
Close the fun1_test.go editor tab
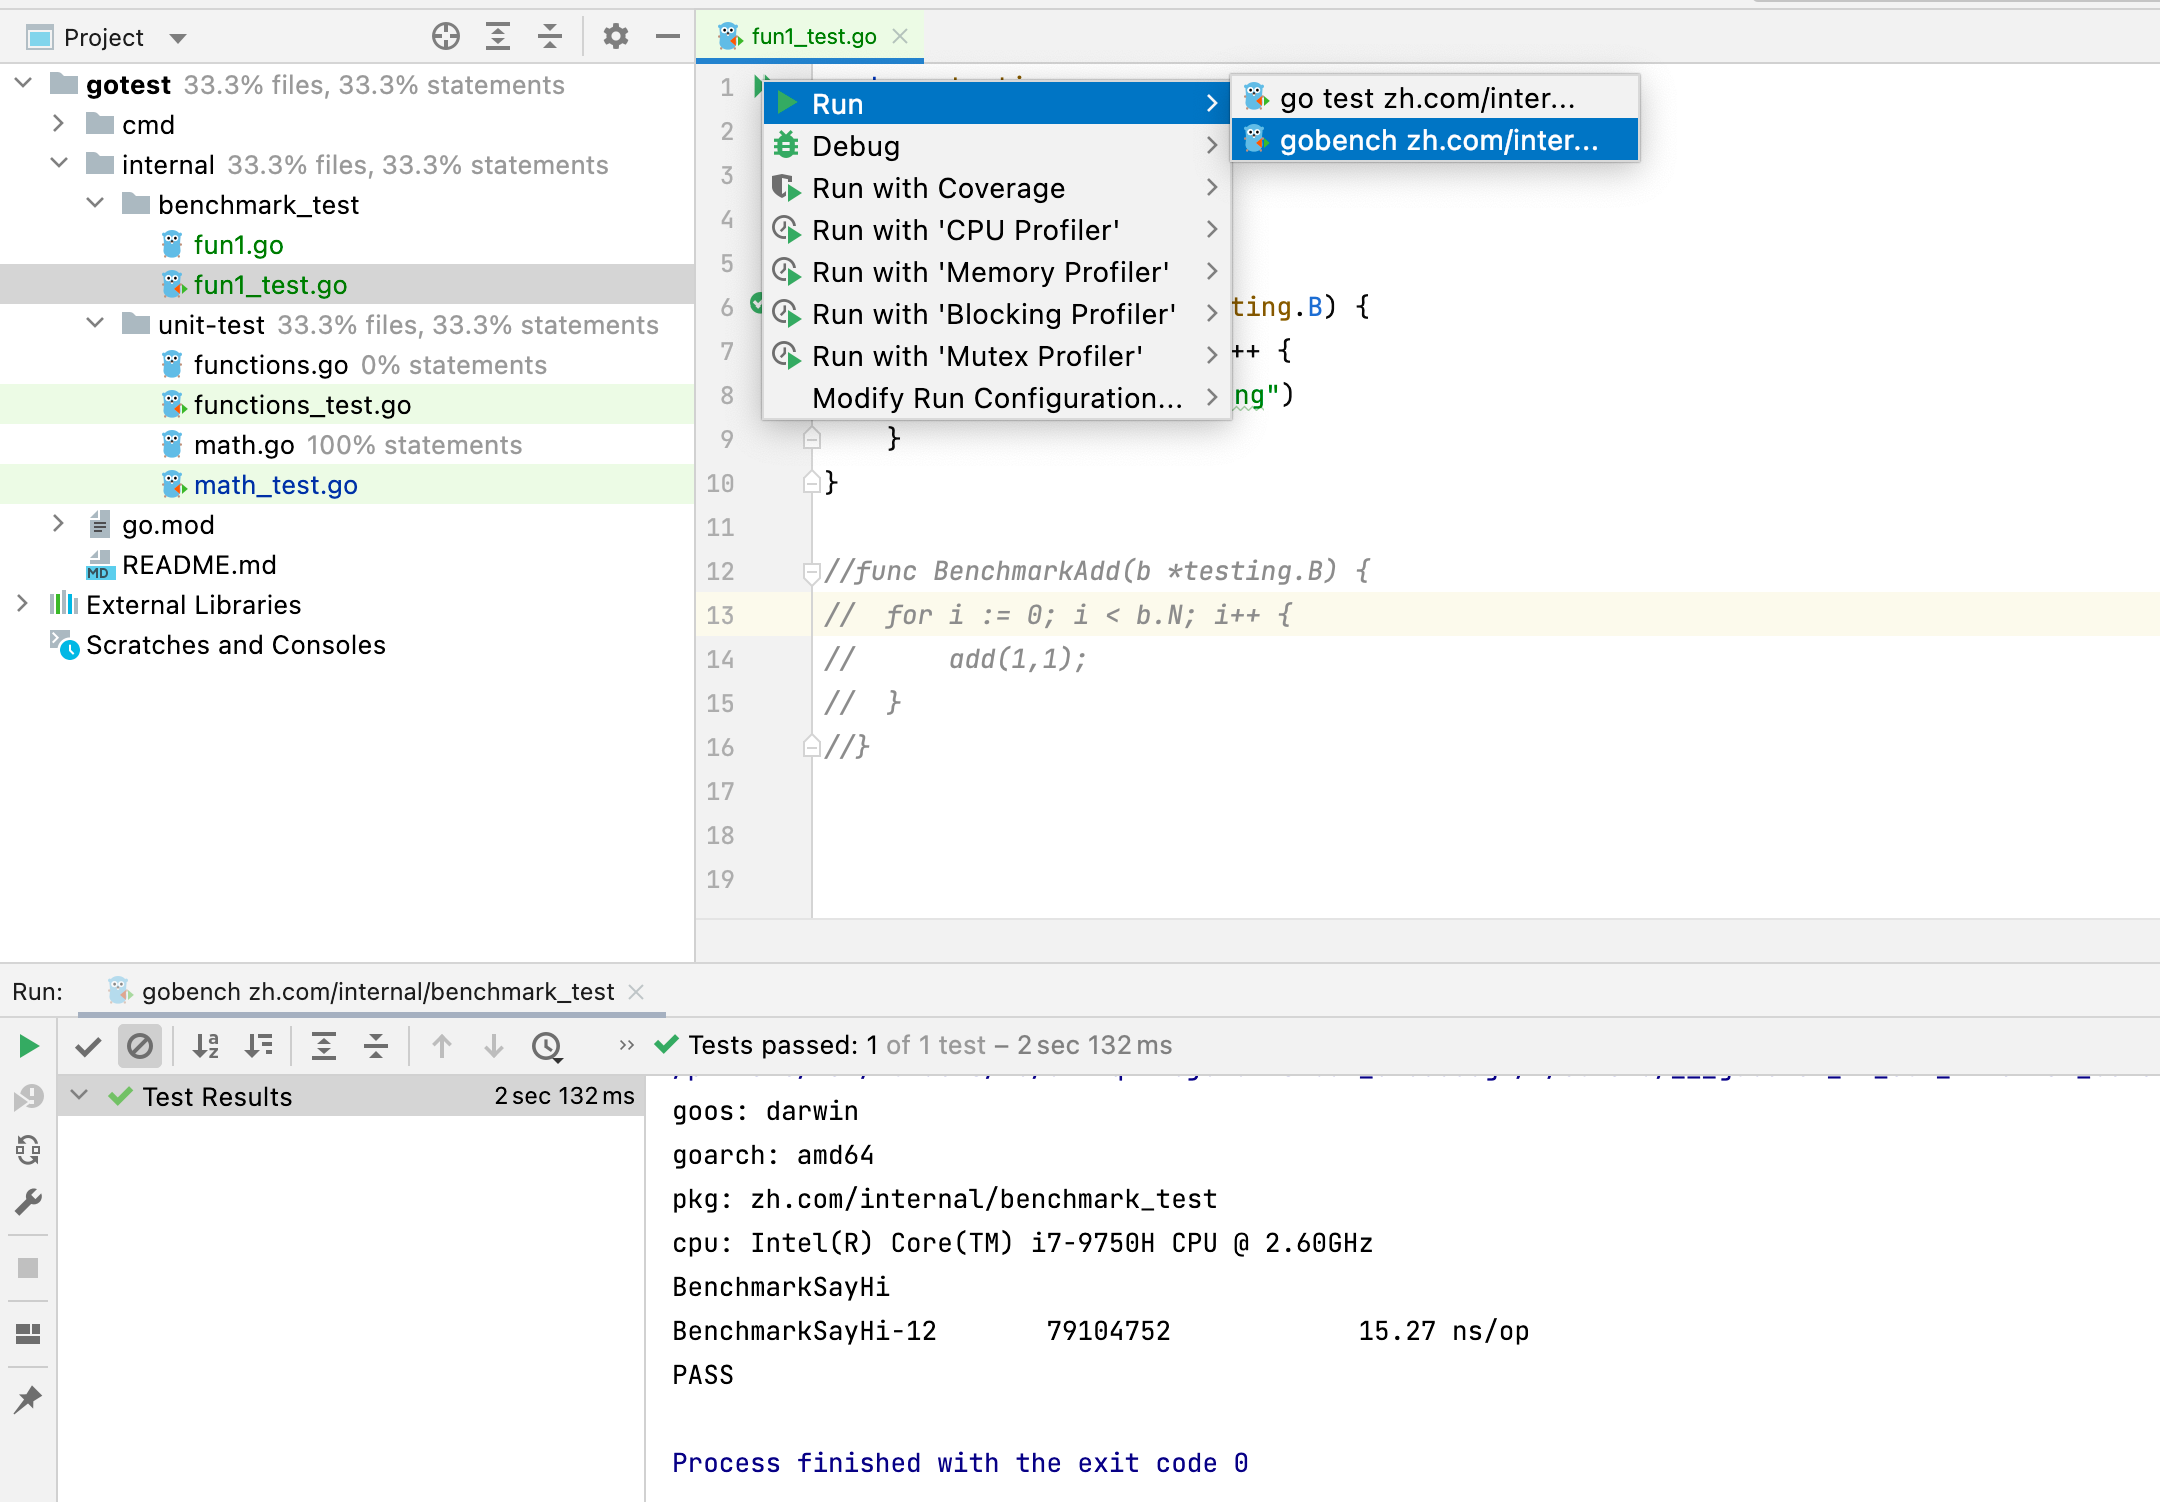[900, 36]
